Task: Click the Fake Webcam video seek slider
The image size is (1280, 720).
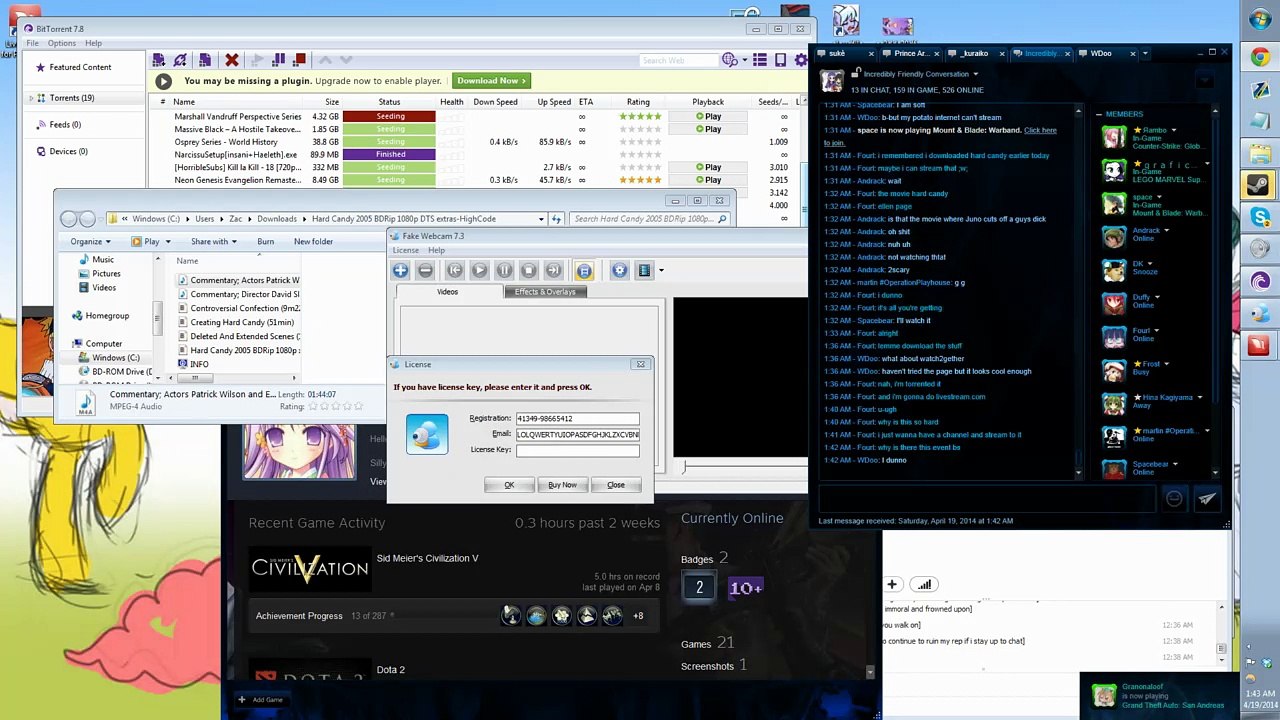Action: [x=744, y=466]
